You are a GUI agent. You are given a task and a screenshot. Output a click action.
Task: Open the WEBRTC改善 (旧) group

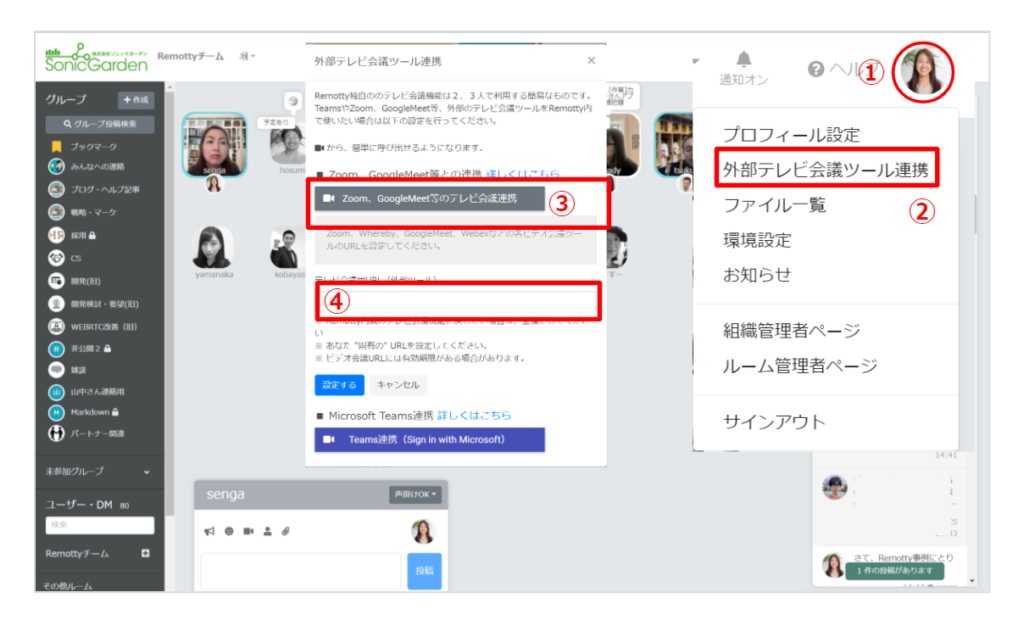[x=92, y=326]
